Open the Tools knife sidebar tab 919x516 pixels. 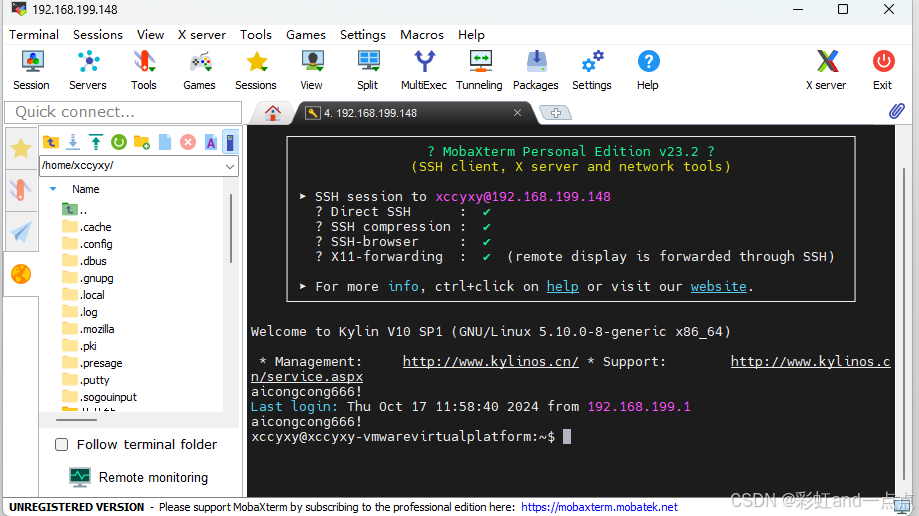pyautogui.click(x=21, y=190)
